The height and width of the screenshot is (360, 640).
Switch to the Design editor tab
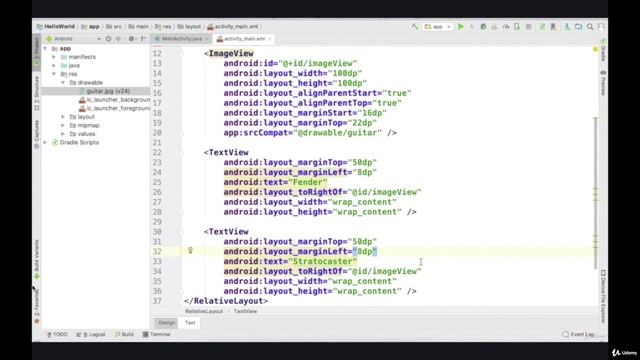click(167, 323)
